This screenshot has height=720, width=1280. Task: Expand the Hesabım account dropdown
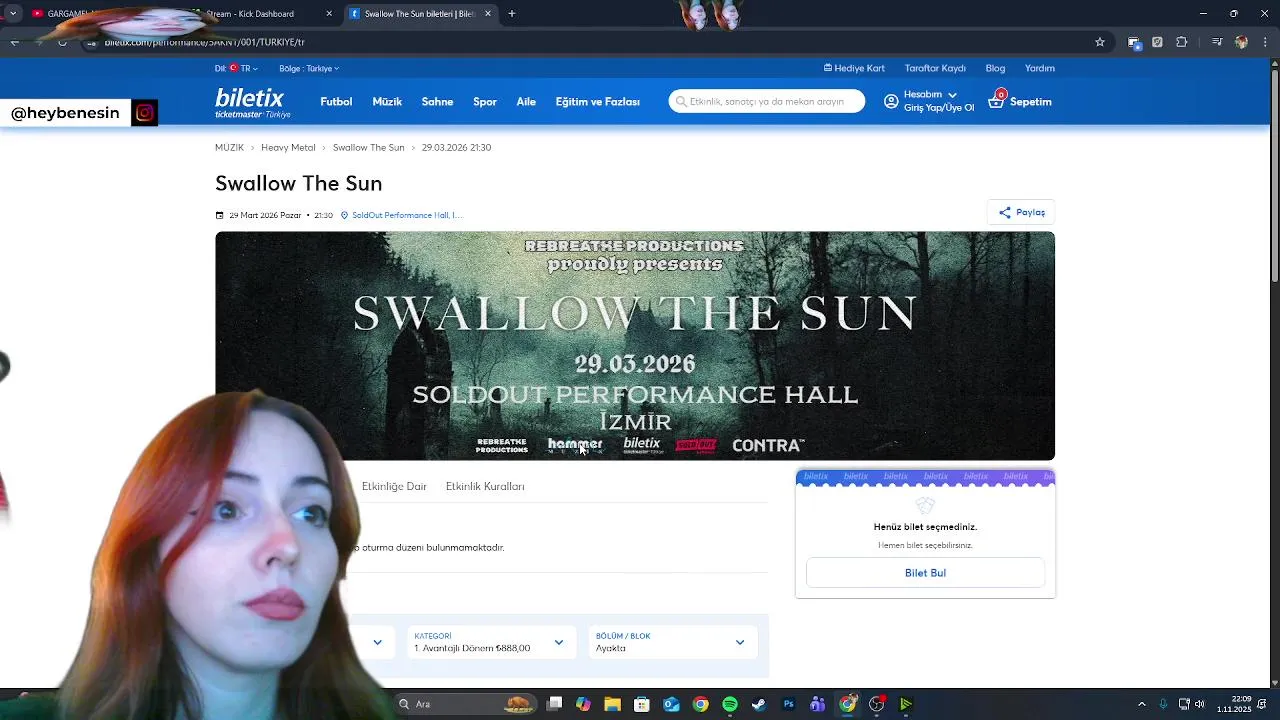coord(930,94)
